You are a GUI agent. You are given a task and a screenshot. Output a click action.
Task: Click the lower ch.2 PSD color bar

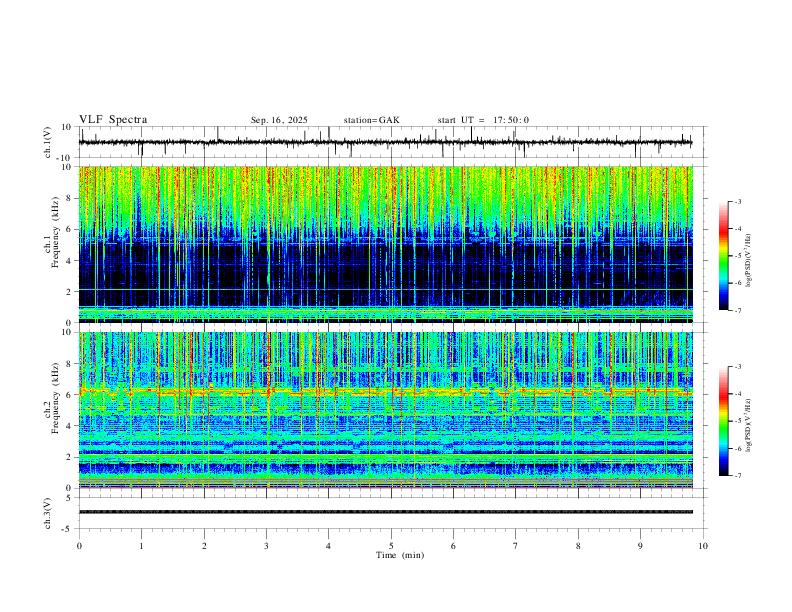[x=723, y=421]
